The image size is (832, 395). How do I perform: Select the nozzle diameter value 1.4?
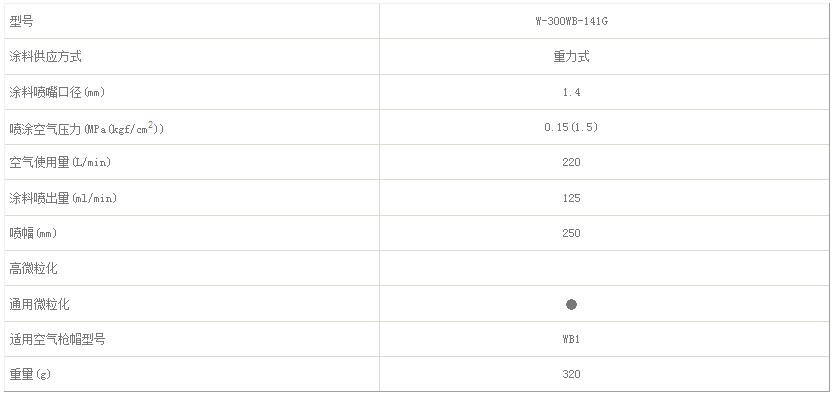click(571, 92)
